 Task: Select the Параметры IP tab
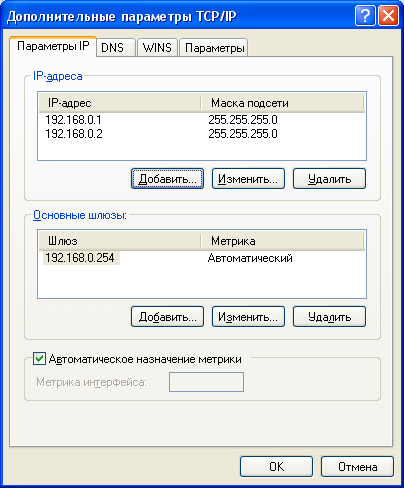click(x=53, y=46)
